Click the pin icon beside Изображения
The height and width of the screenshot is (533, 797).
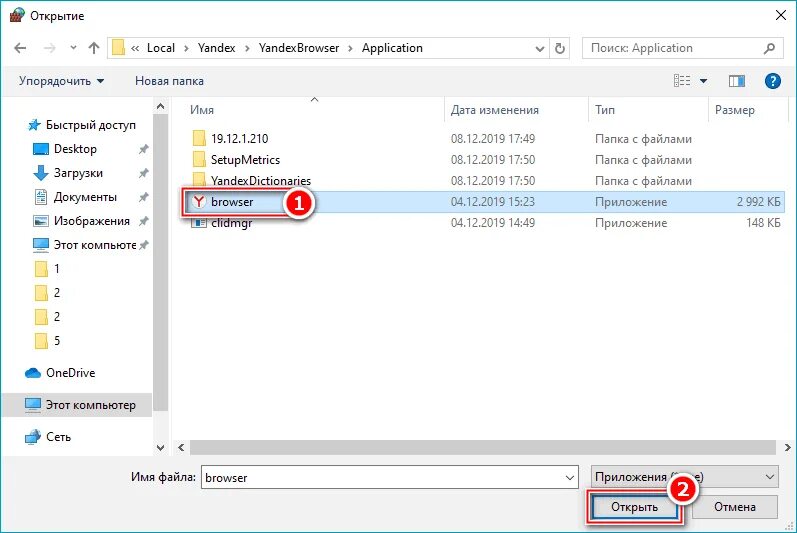pyautogui.click(x=144, y=221)
